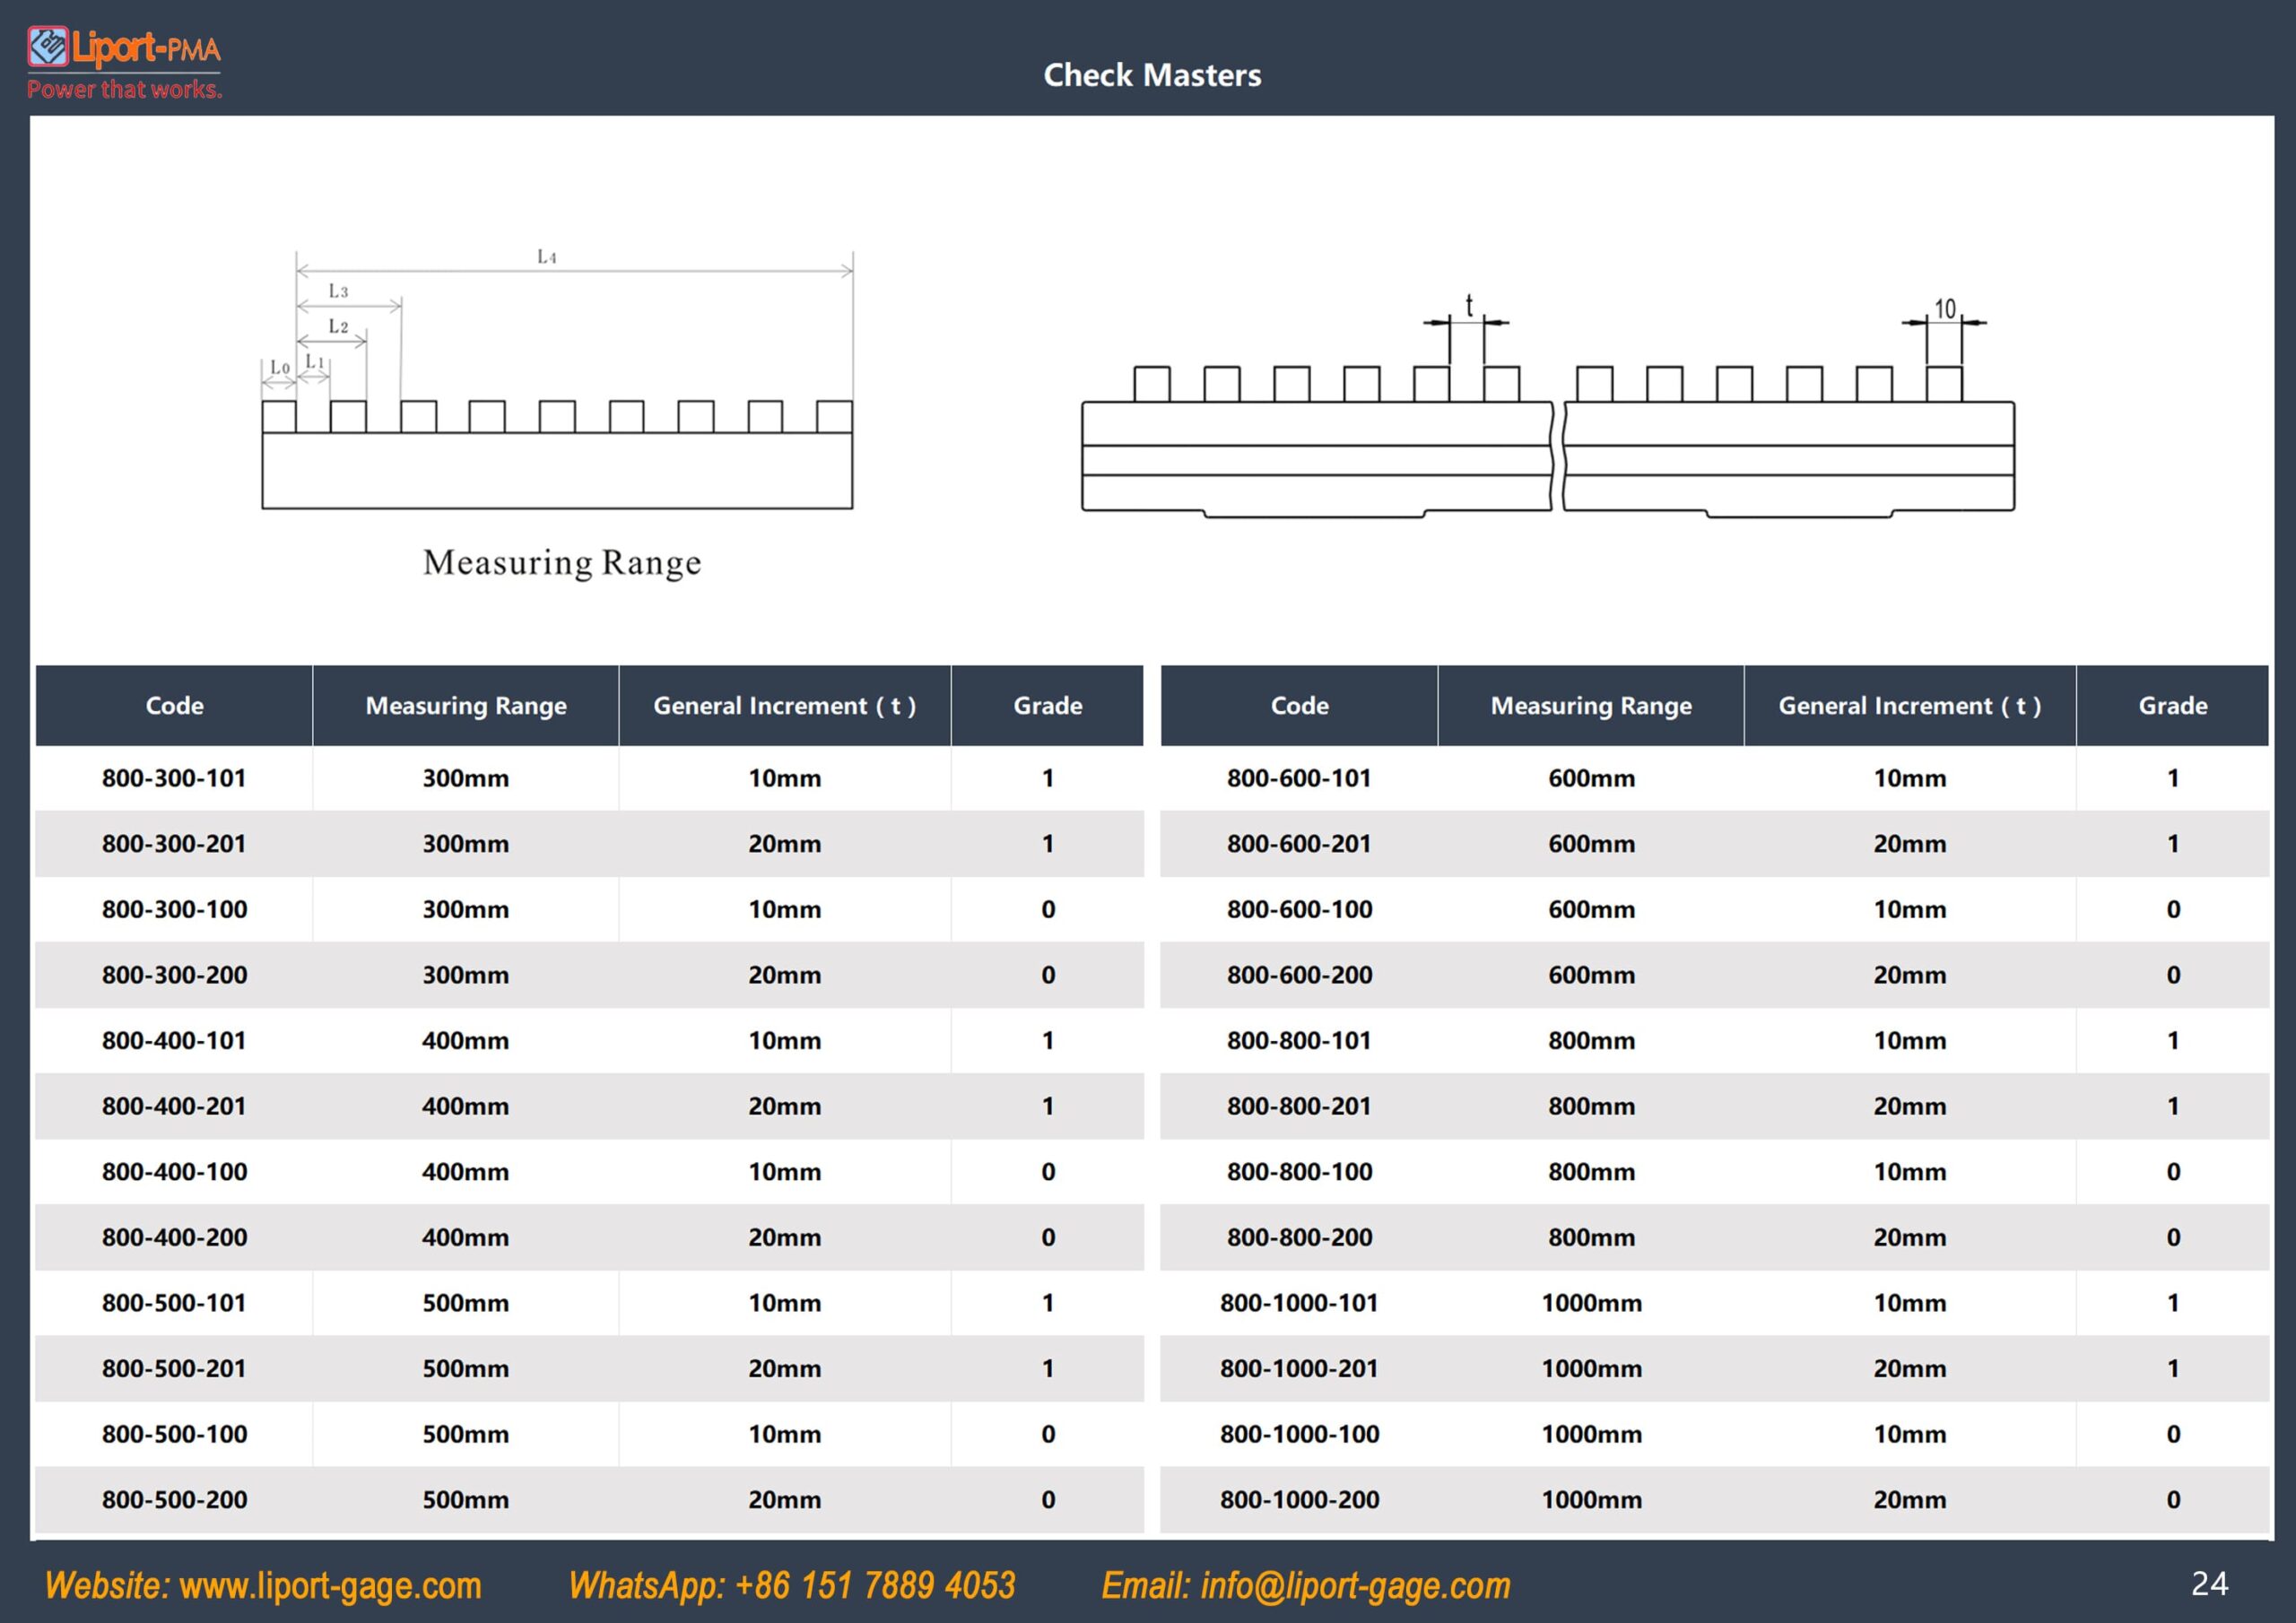Click the WhatsApp phone number
Viewport: 2296px width, 1623px height.
pyautogui.click(x=875, y=1585)
